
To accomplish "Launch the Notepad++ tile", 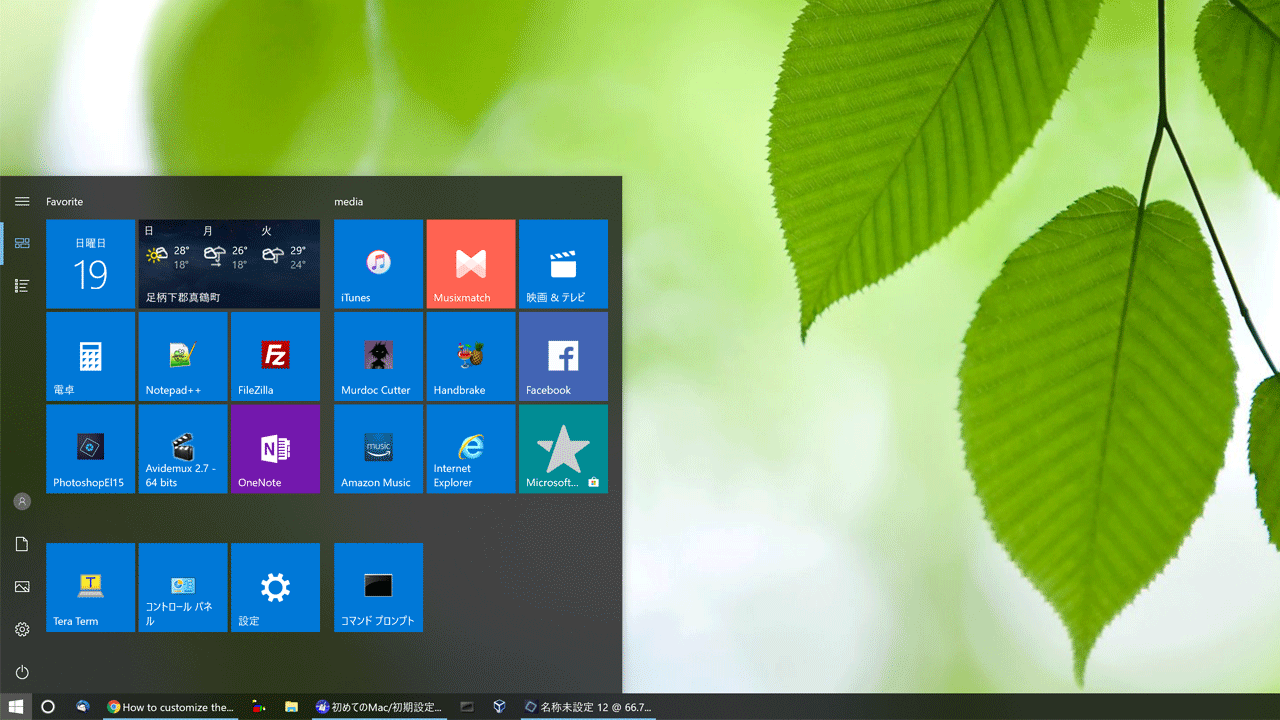I will tap(183, 356).
